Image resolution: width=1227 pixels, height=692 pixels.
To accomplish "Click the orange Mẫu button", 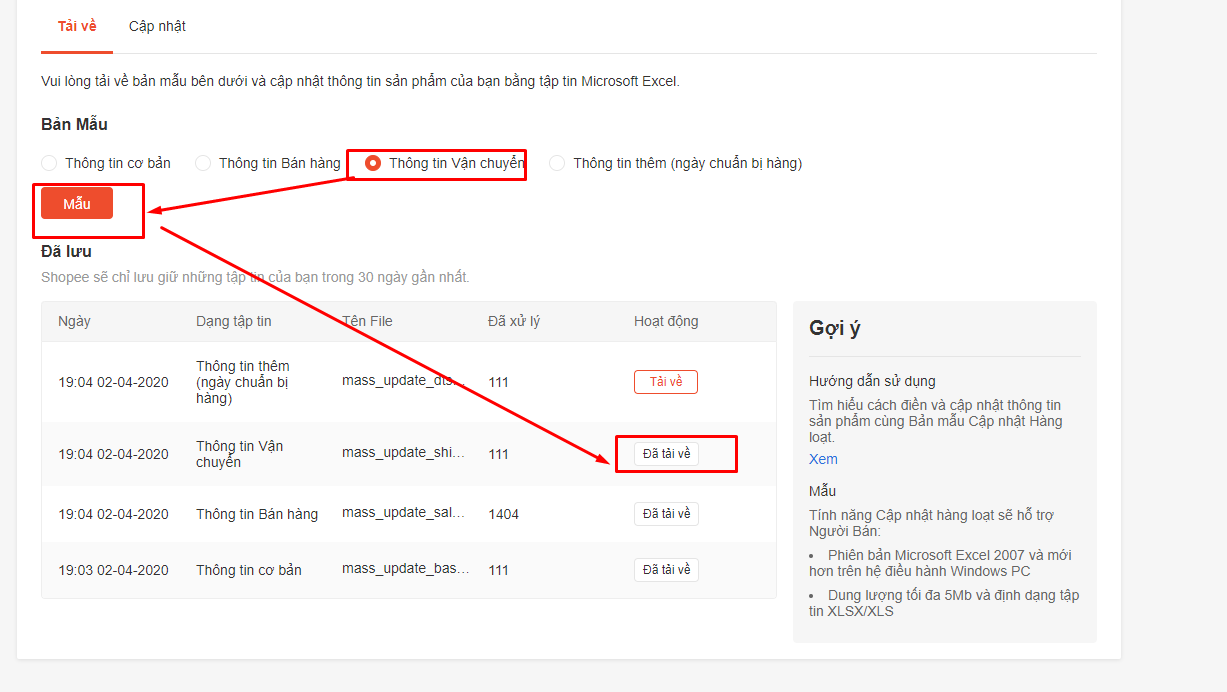I will (77, 203).
